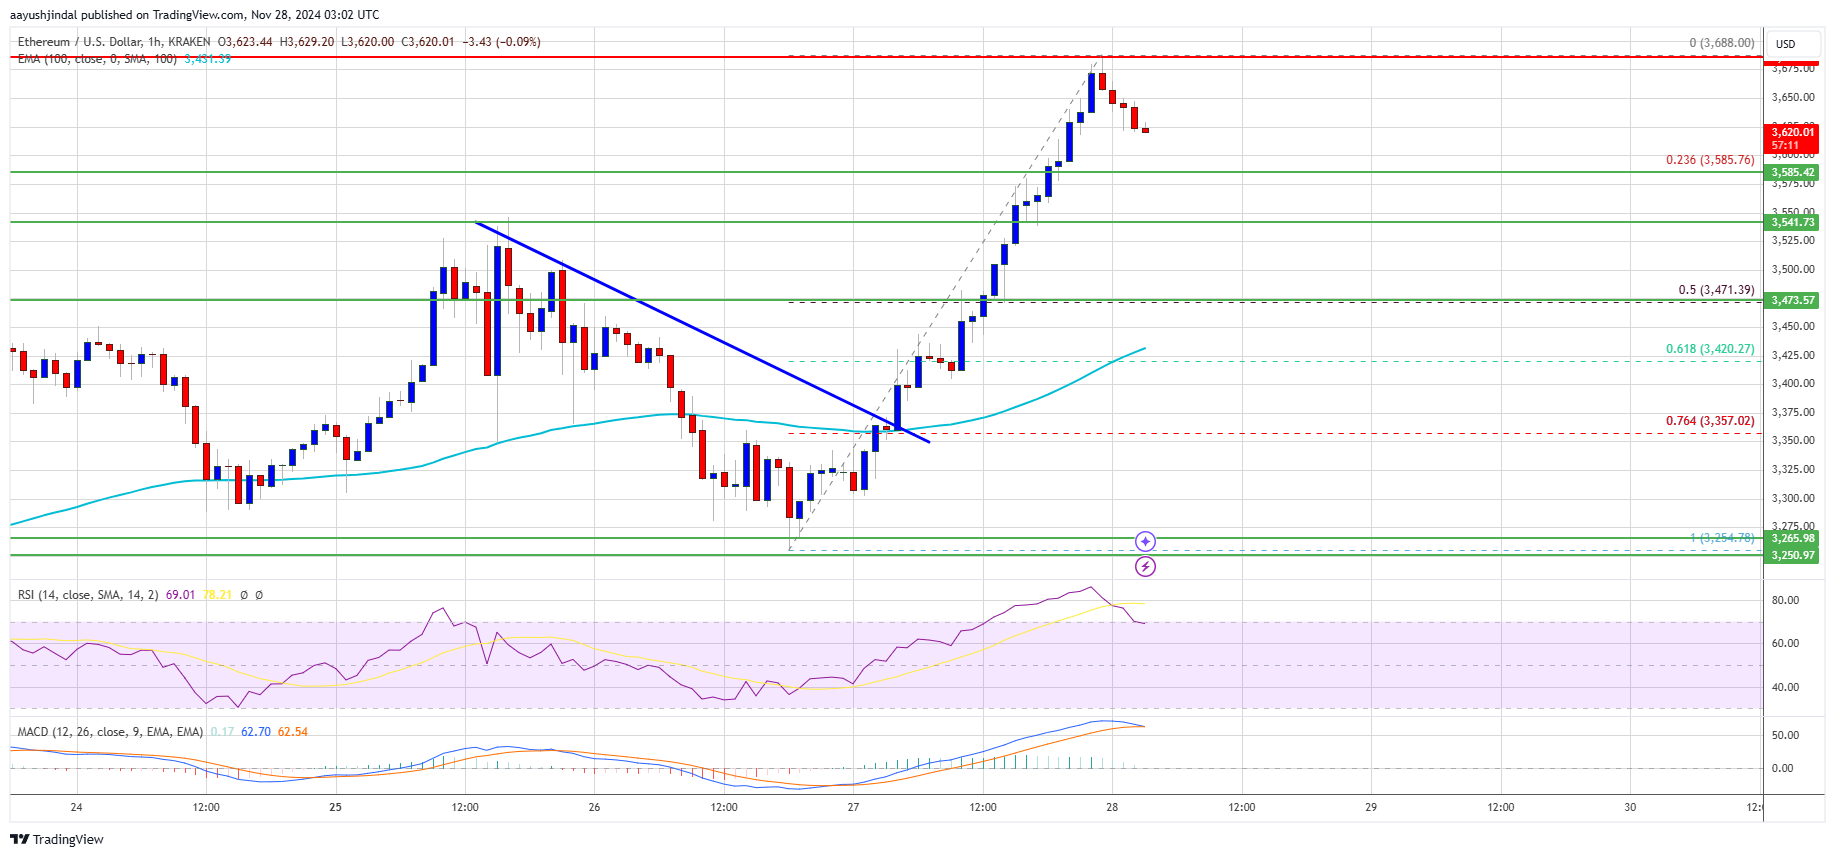The image size is (1835, 857).
Task: Select the red current price label 3,620.01
Action: (x=1793, y=138)
